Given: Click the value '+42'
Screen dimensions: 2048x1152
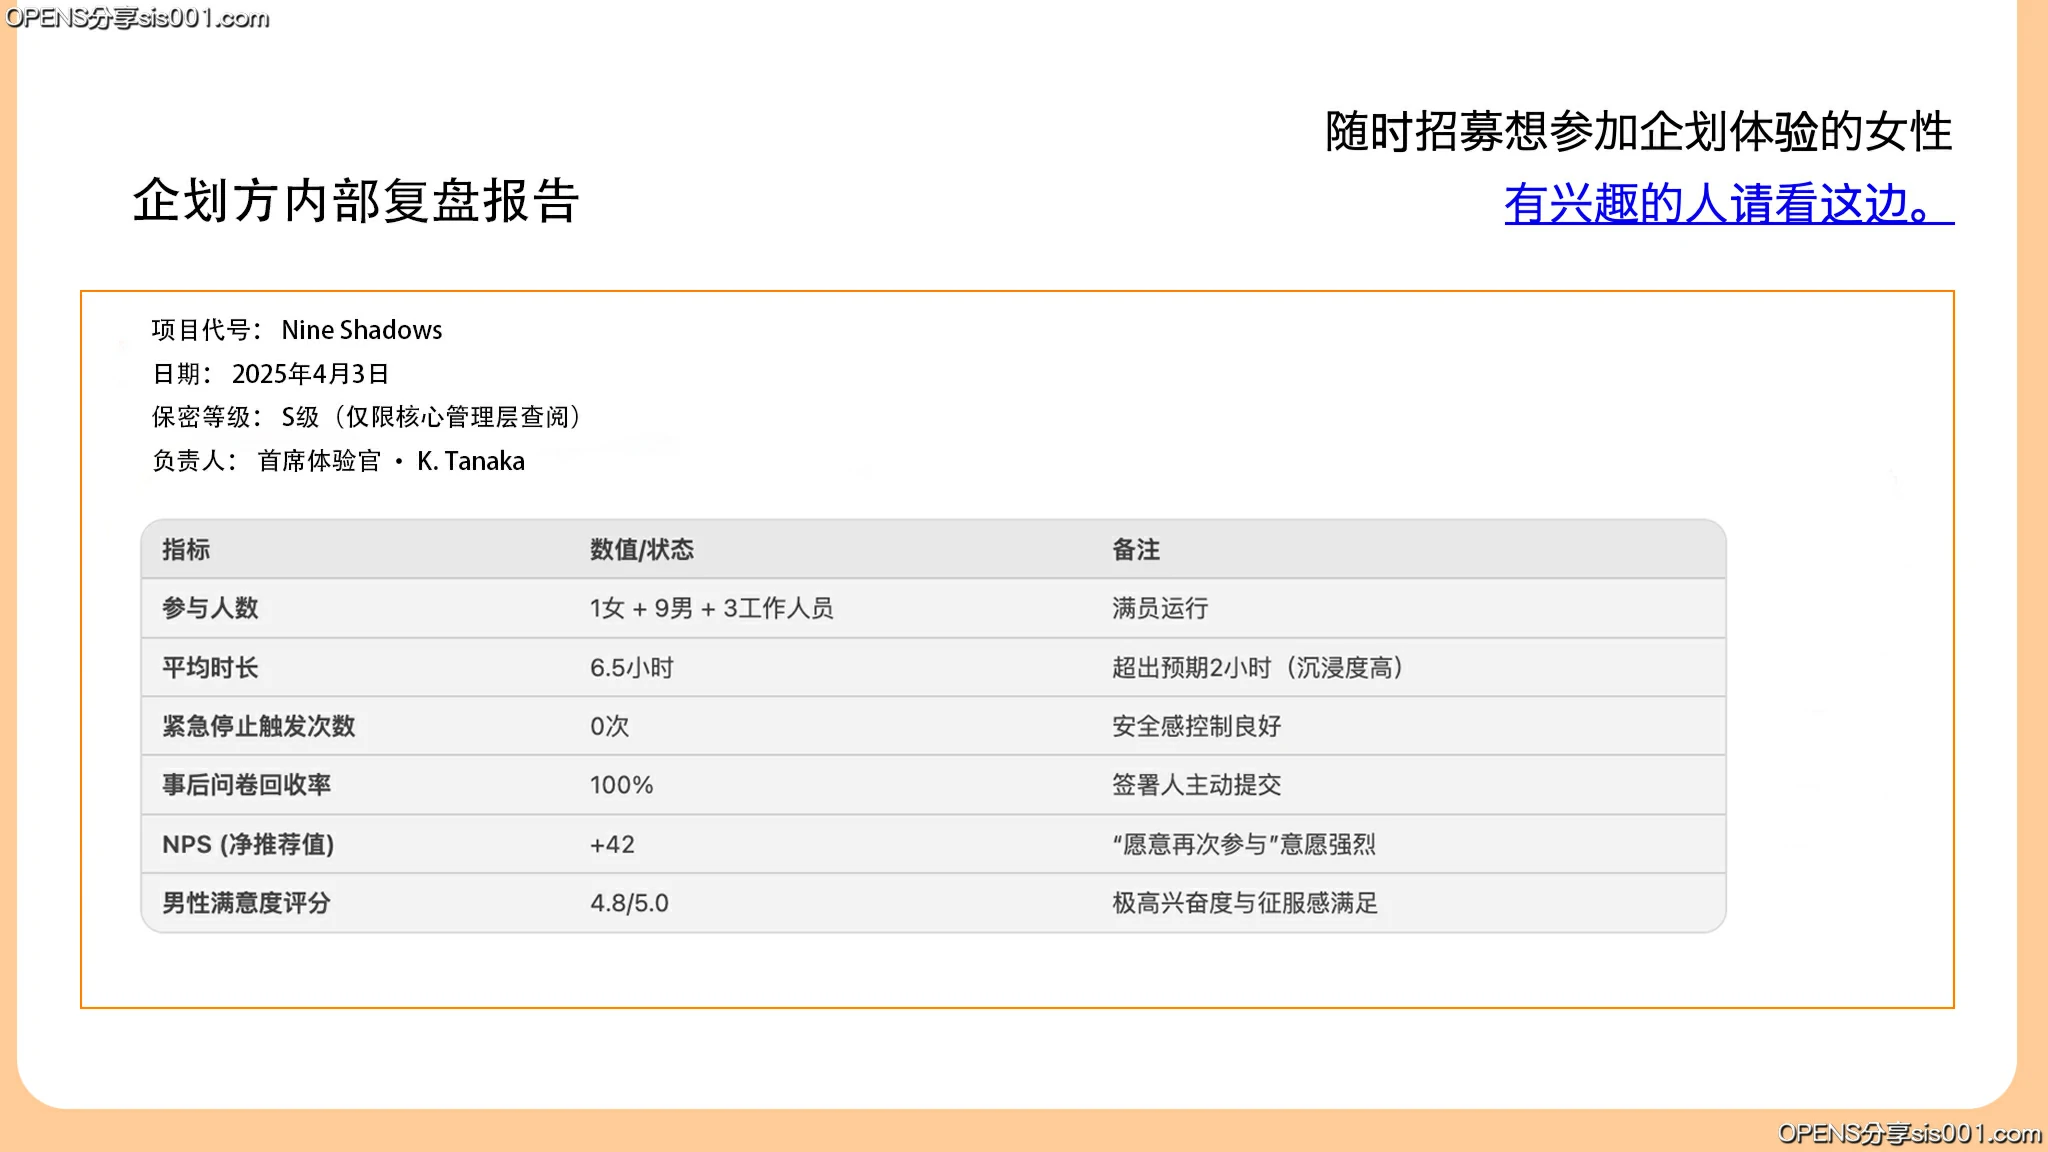Looking at the screenshot, I should tap(612, 844).
